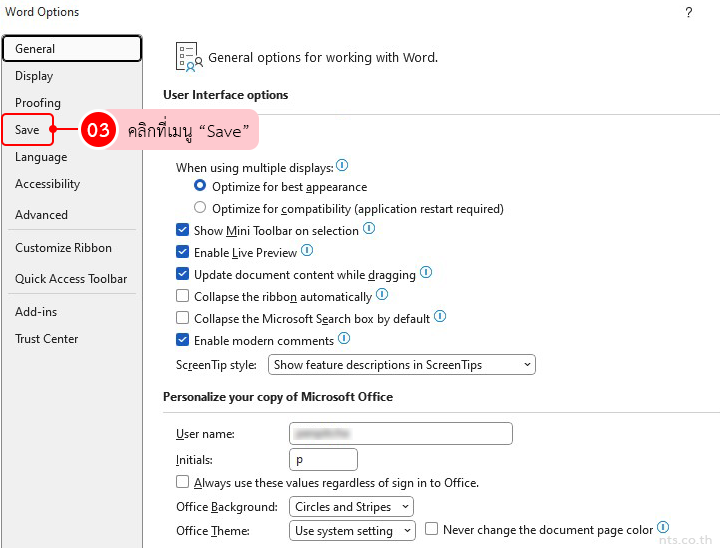Open the Save category in sidebar
The height and width of the screenshot is (548, 720).
(x=28, y=130)
